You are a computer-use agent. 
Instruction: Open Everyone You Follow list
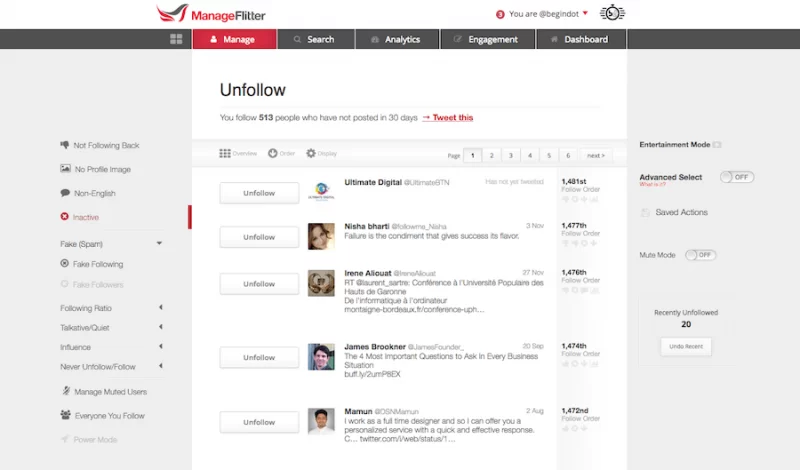tap(103, 415)
